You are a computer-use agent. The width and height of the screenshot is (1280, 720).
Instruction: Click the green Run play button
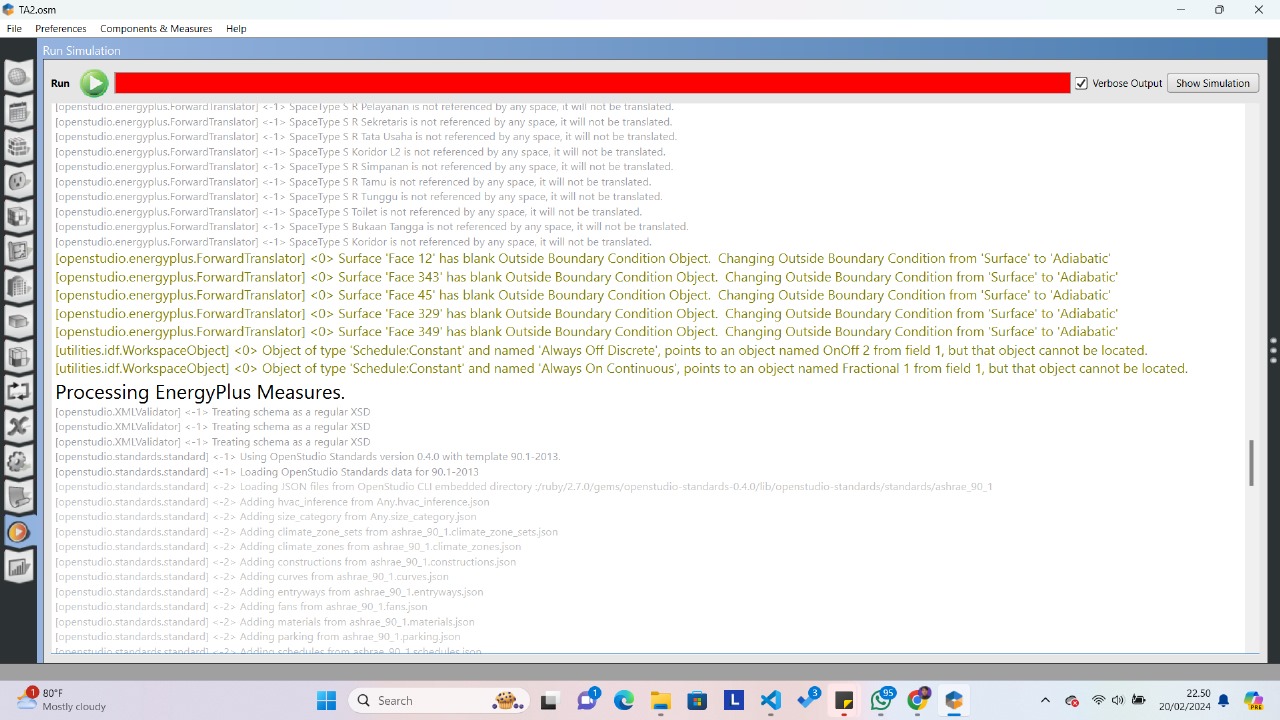tap(94, 83)
